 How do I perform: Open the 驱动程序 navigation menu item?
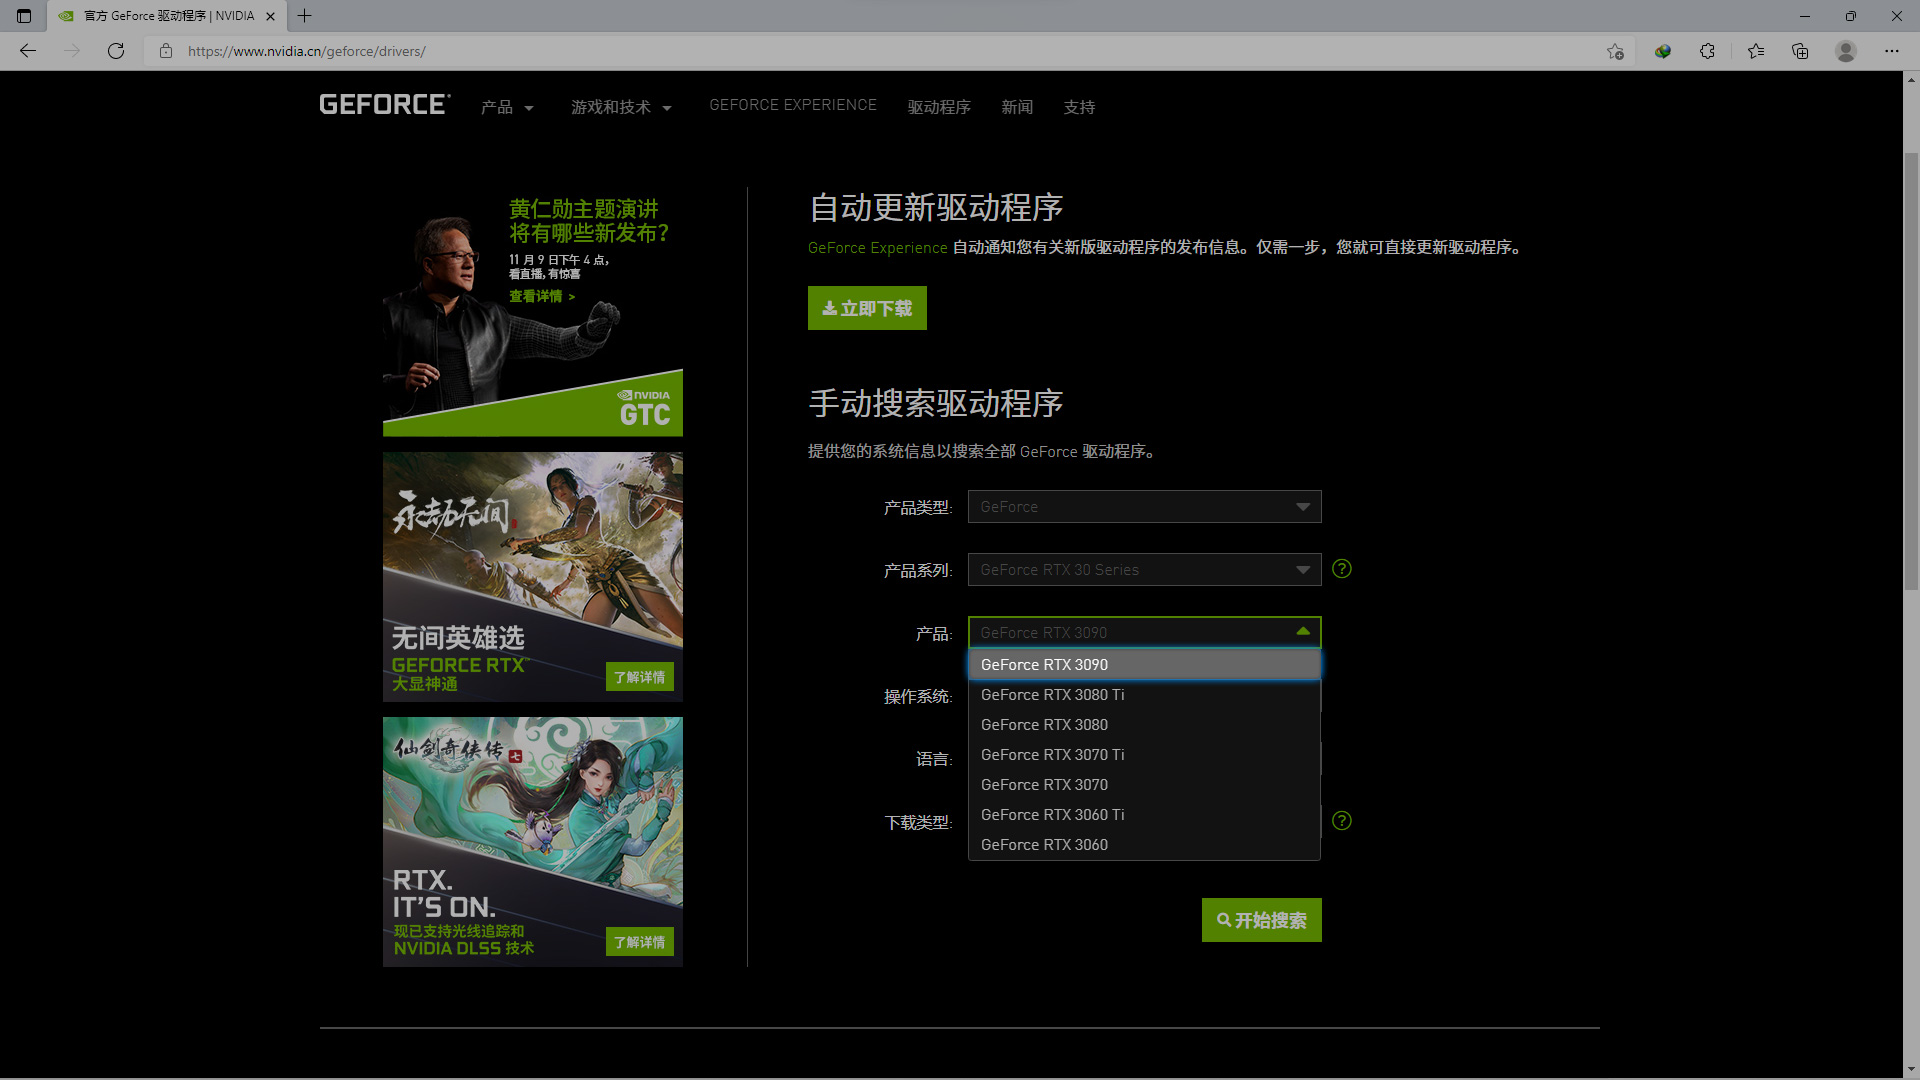point(939,107)
